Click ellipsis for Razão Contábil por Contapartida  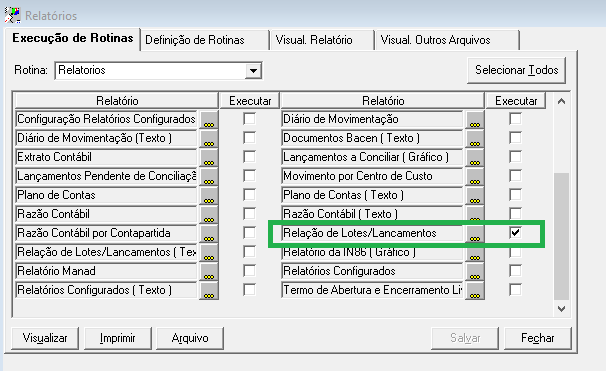[209, 233]
